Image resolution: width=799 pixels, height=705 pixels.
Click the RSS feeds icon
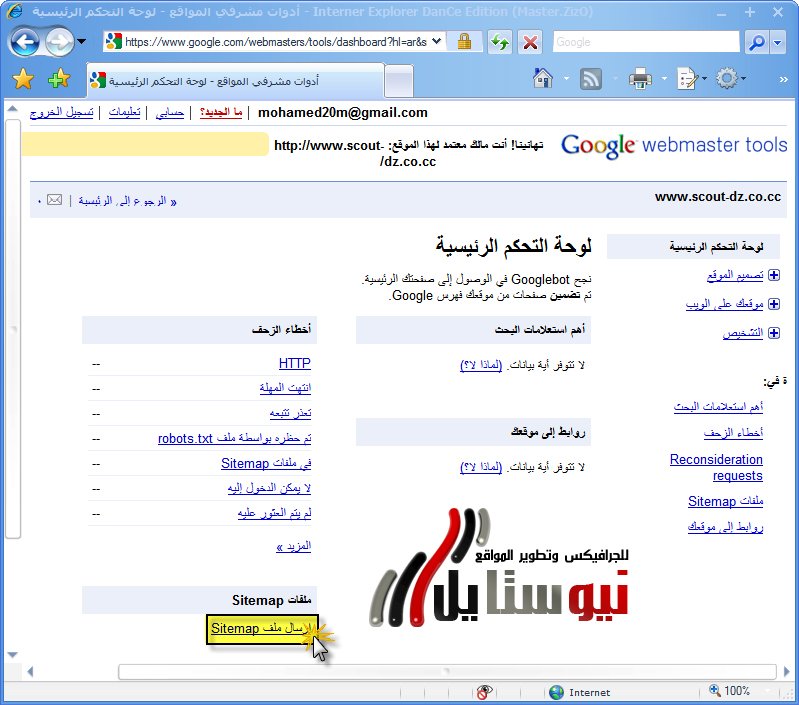tap(591, 79)
